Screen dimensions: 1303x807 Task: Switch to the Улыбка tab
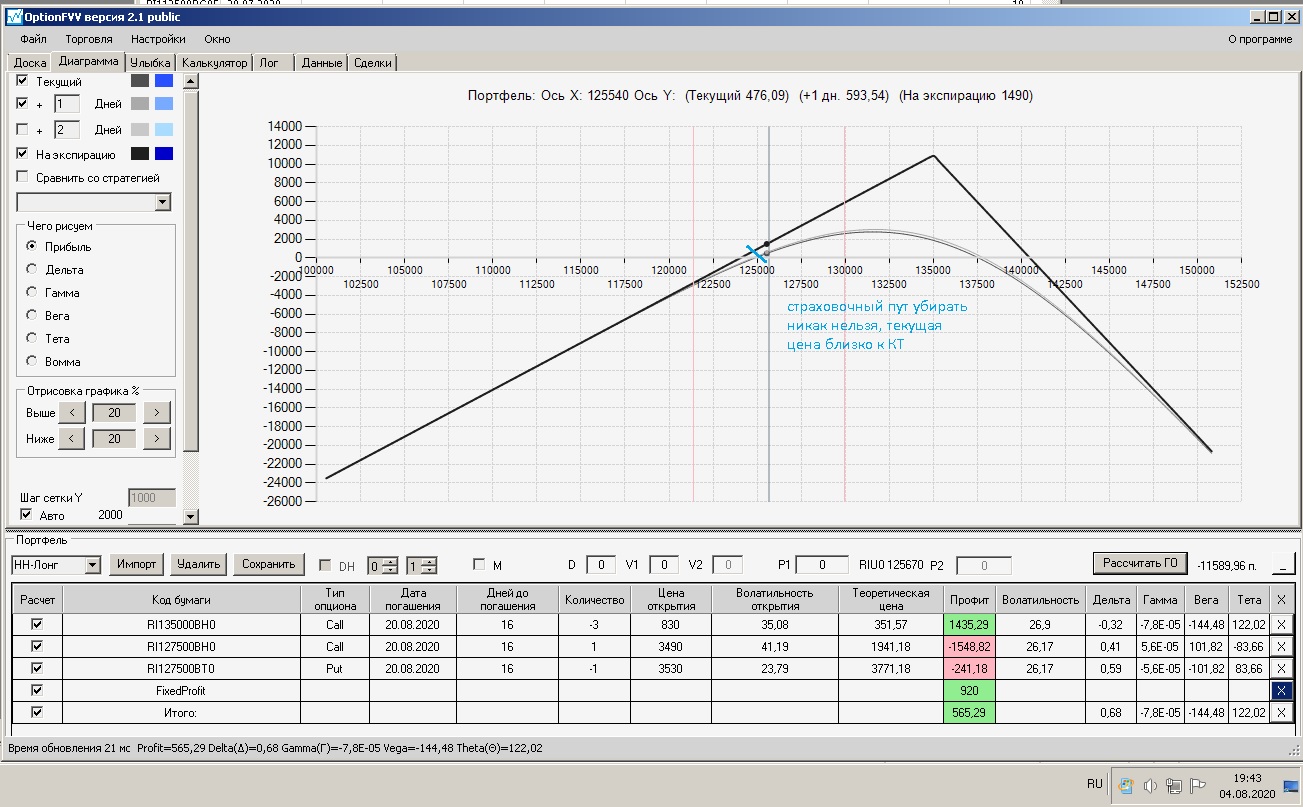151,63
